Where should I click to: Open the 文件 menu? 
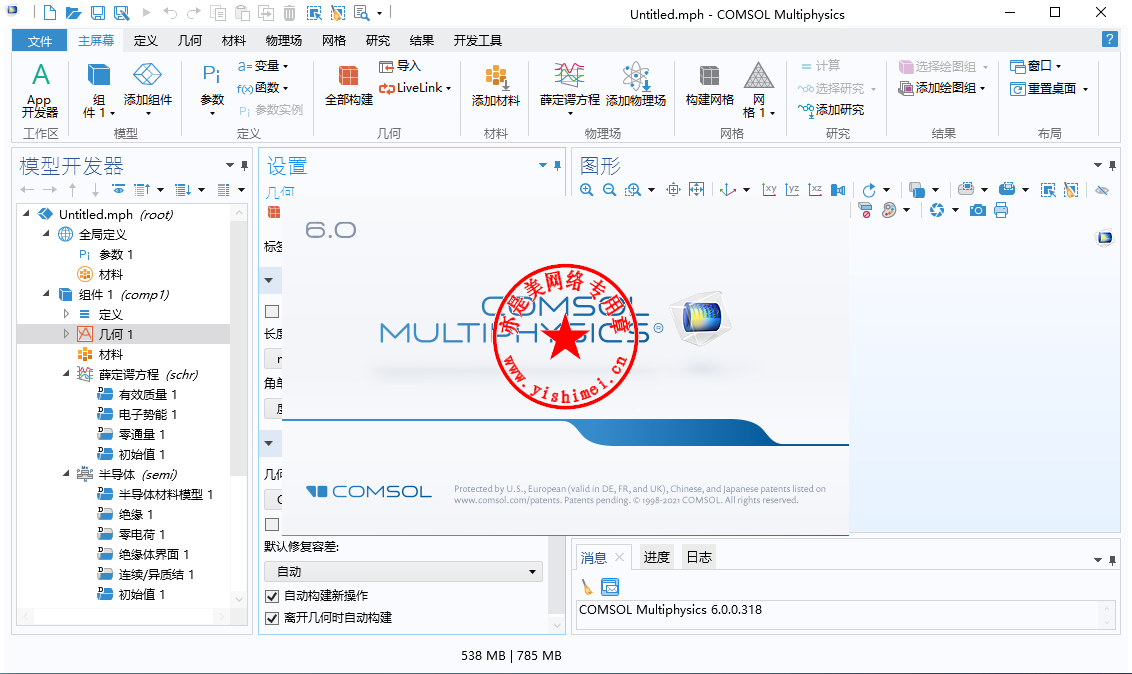40,40
